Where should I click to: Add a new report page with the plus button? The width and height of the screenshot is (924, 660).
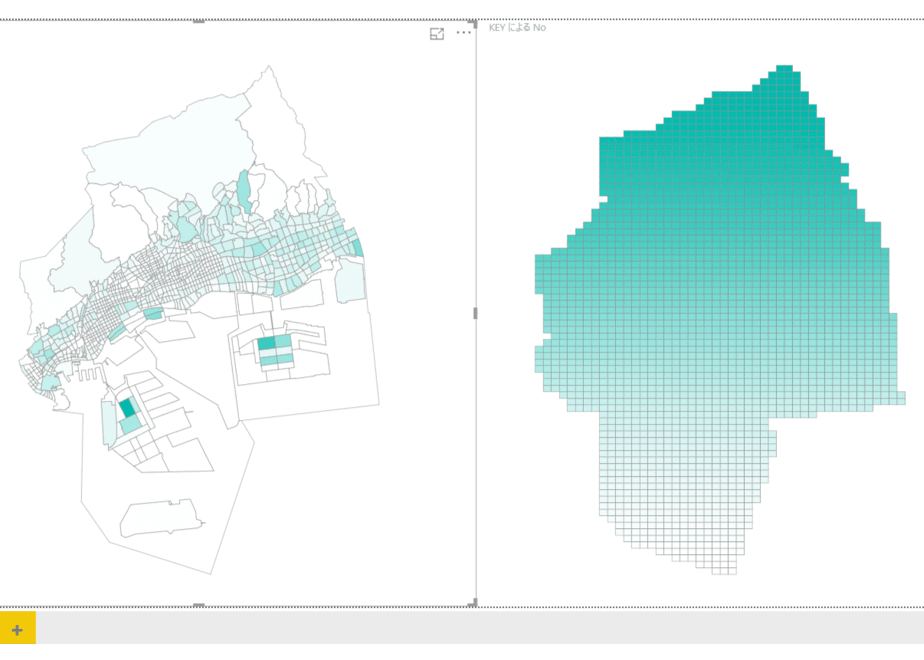point(18,630)
